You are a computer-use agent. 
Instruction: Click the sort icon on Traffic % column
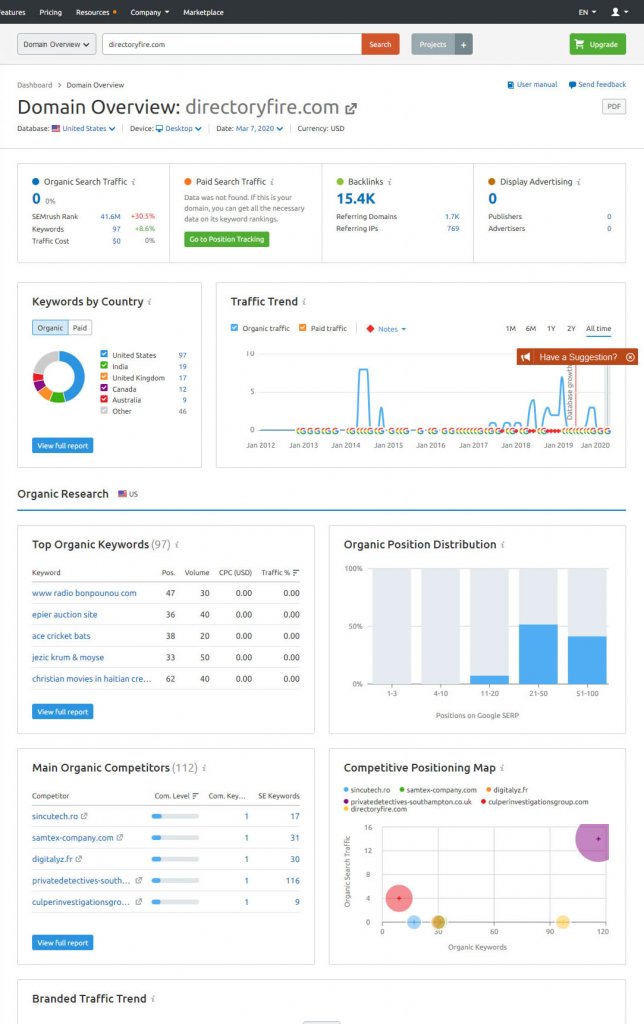(296, 573)
